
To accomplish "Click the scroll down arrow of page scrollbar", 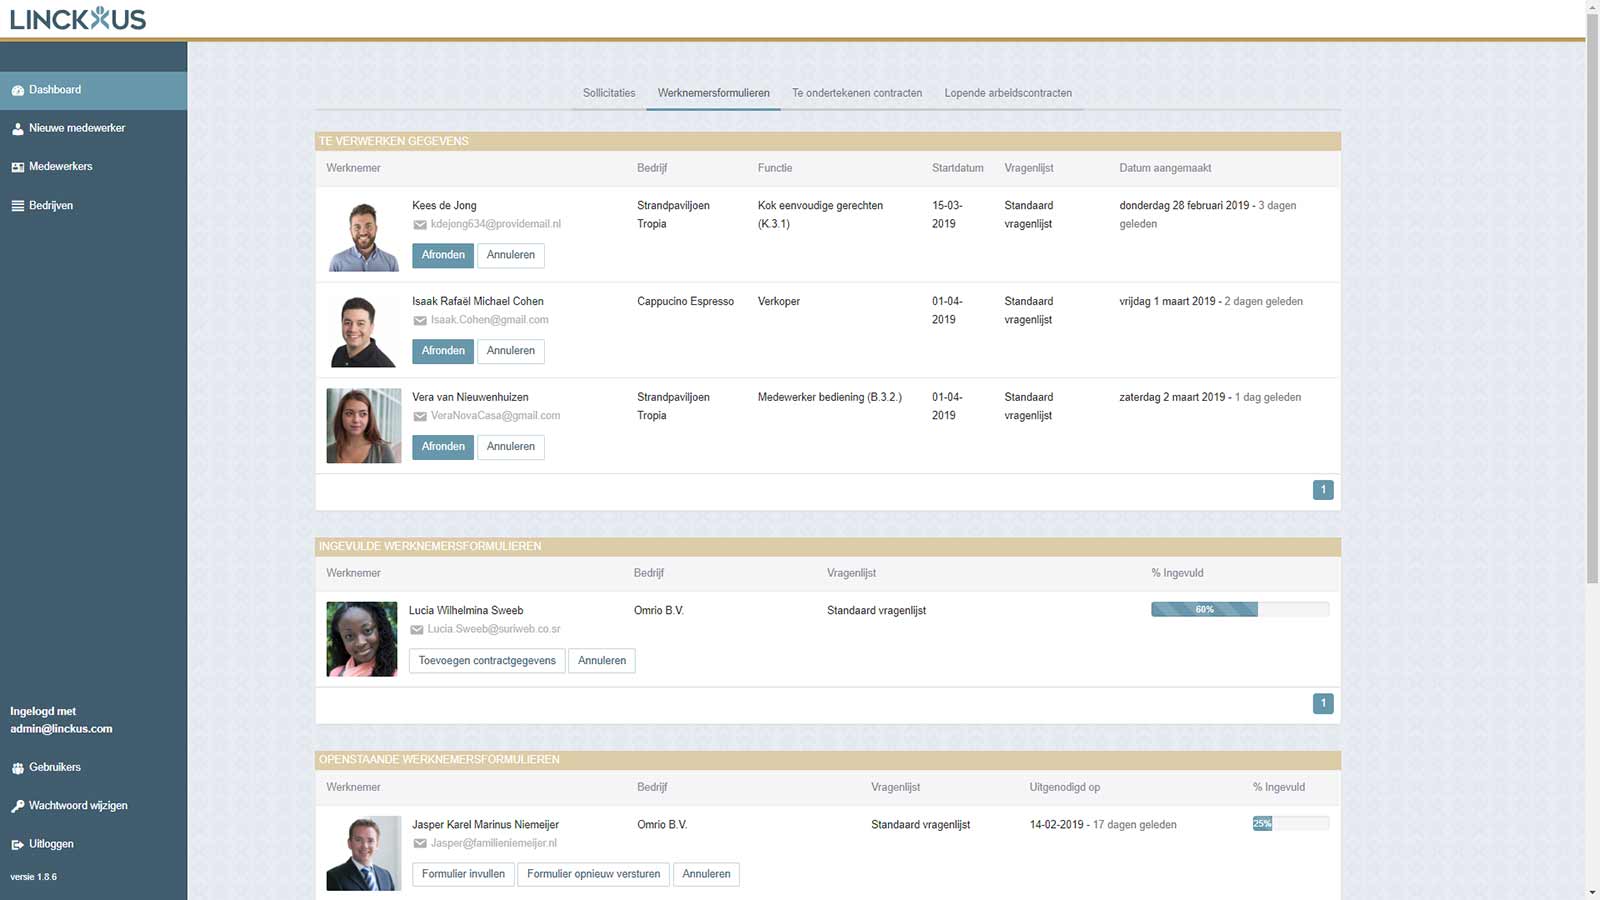I will pyautogui.click(x=1592, y=892).
